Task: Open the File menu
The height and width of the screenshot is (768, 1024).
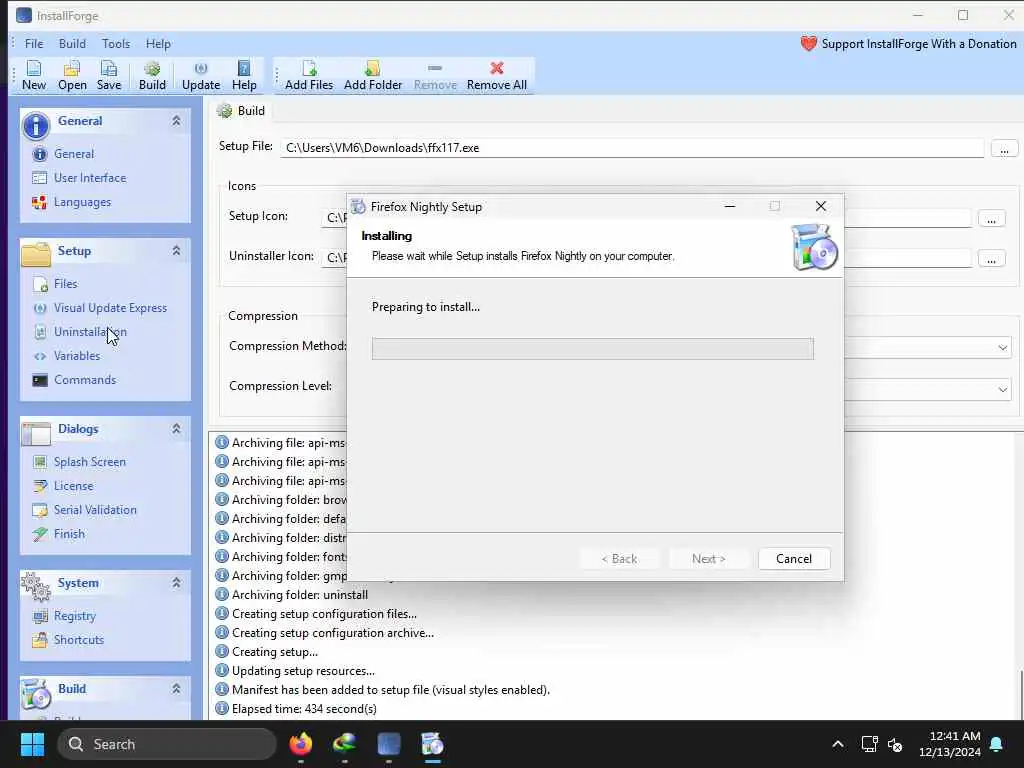Action: [34, 44]
